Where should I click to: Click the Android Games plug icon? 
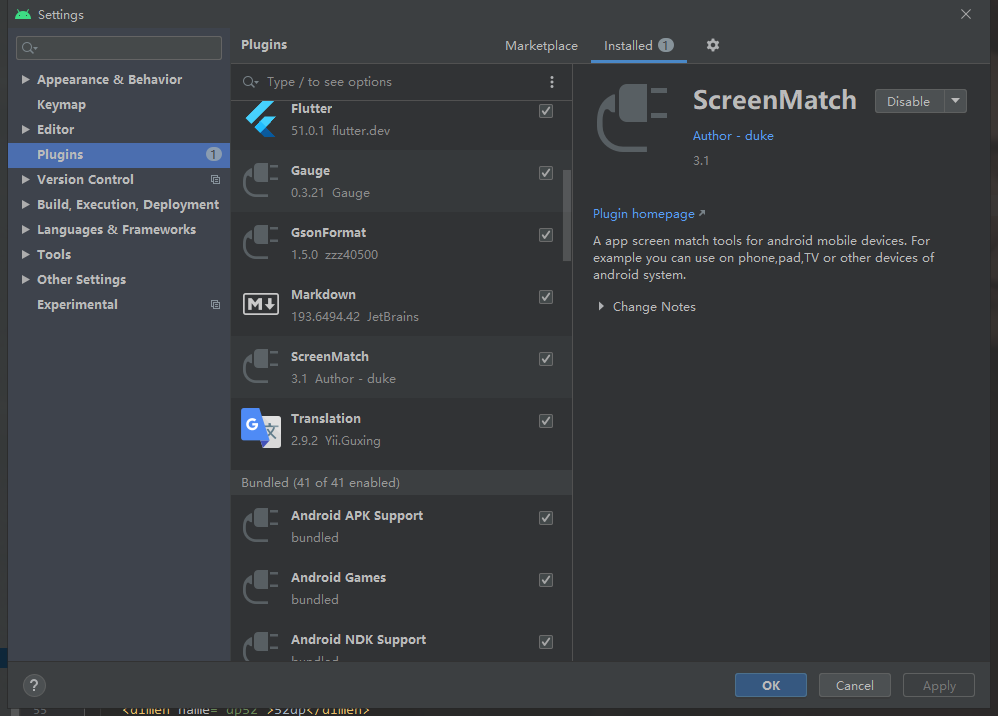click(x=261, y=587)
